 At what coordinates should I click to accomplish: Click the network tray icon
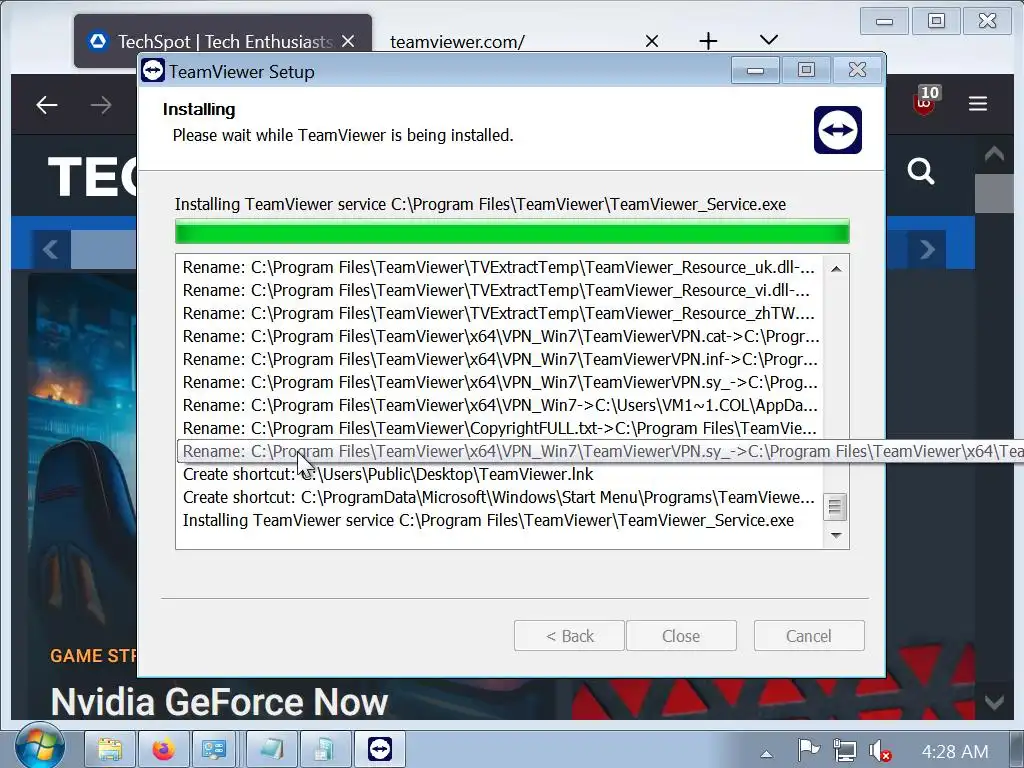pyautogui.click(x=844, y=750)
